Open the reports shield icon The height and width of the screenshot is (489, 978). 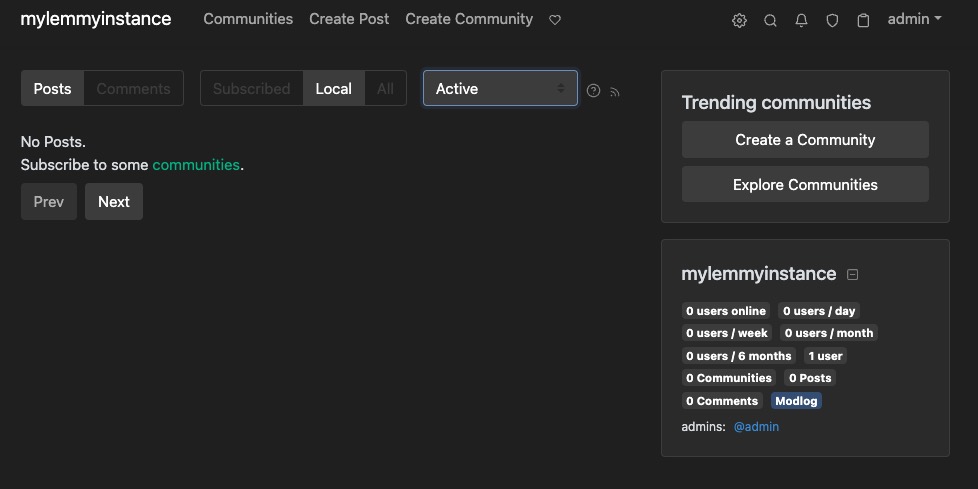point(832,20)
